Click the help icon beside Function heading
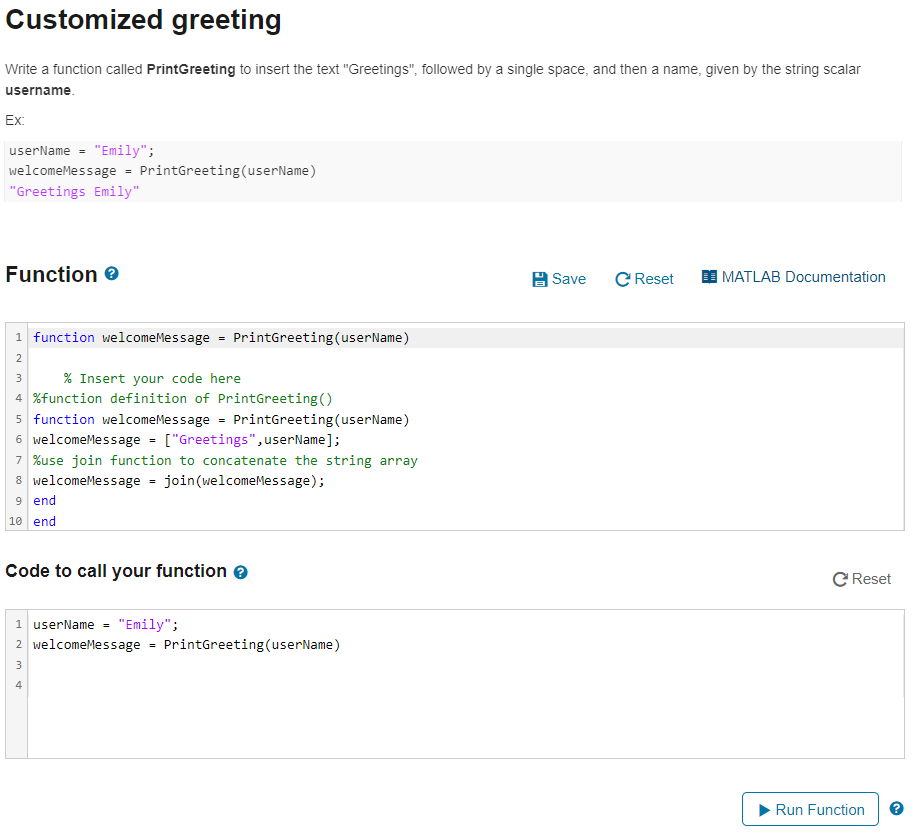Screen dimensions: 924x835 pyautogui.click(x=111, y=273)
